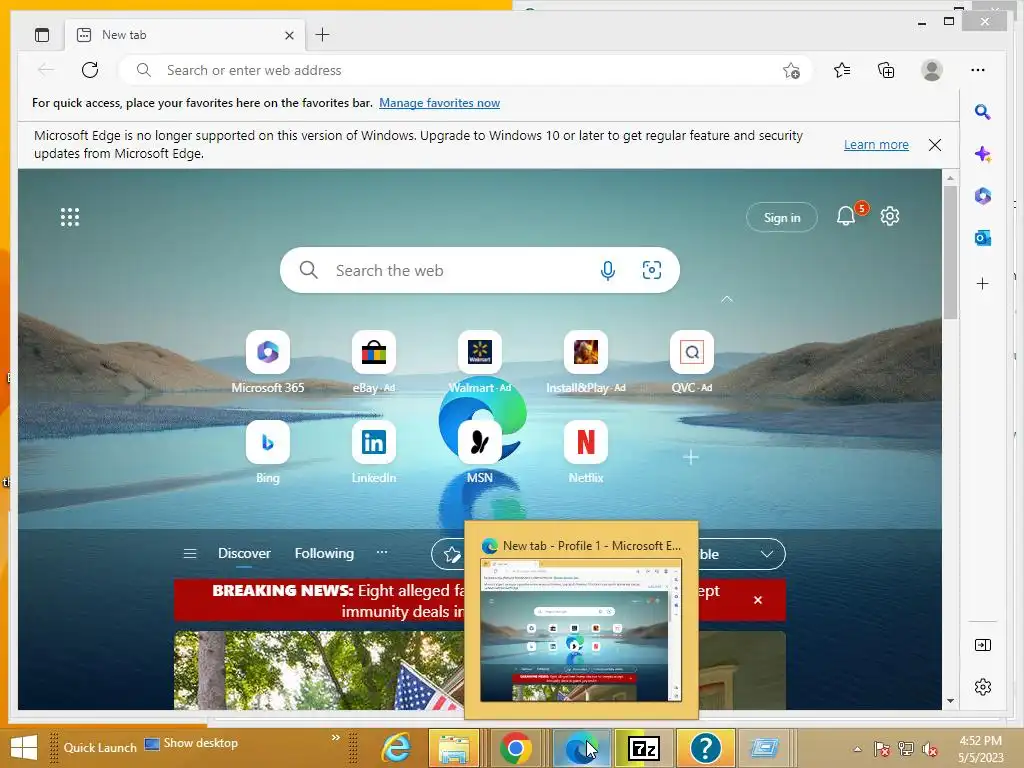Start voice search microphone icon
The image size is (1024, 768).
click(607, 270)
